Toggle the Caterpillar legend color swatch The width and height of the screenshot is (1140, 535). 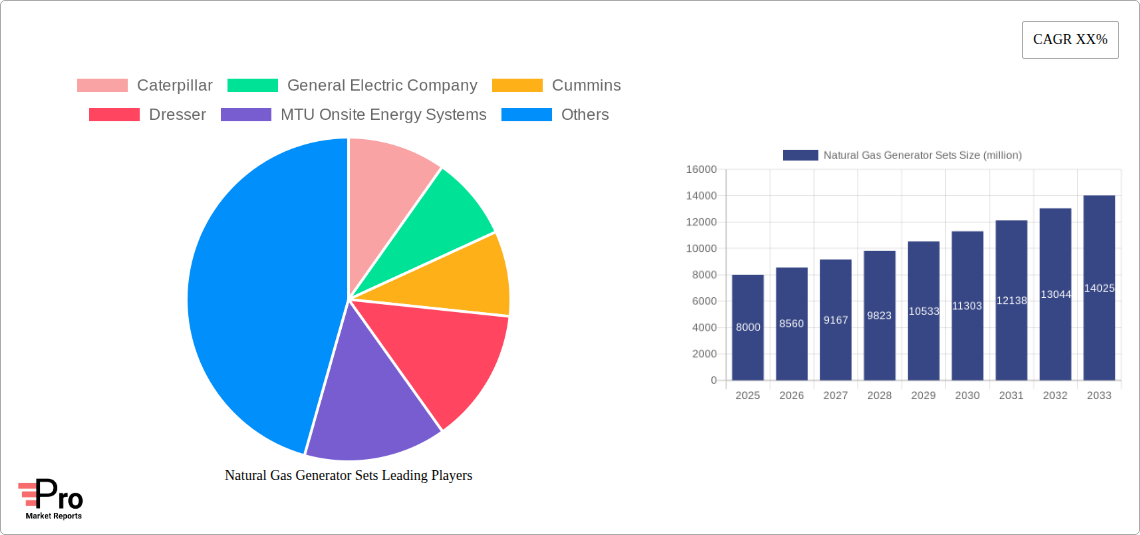[102, 86]
